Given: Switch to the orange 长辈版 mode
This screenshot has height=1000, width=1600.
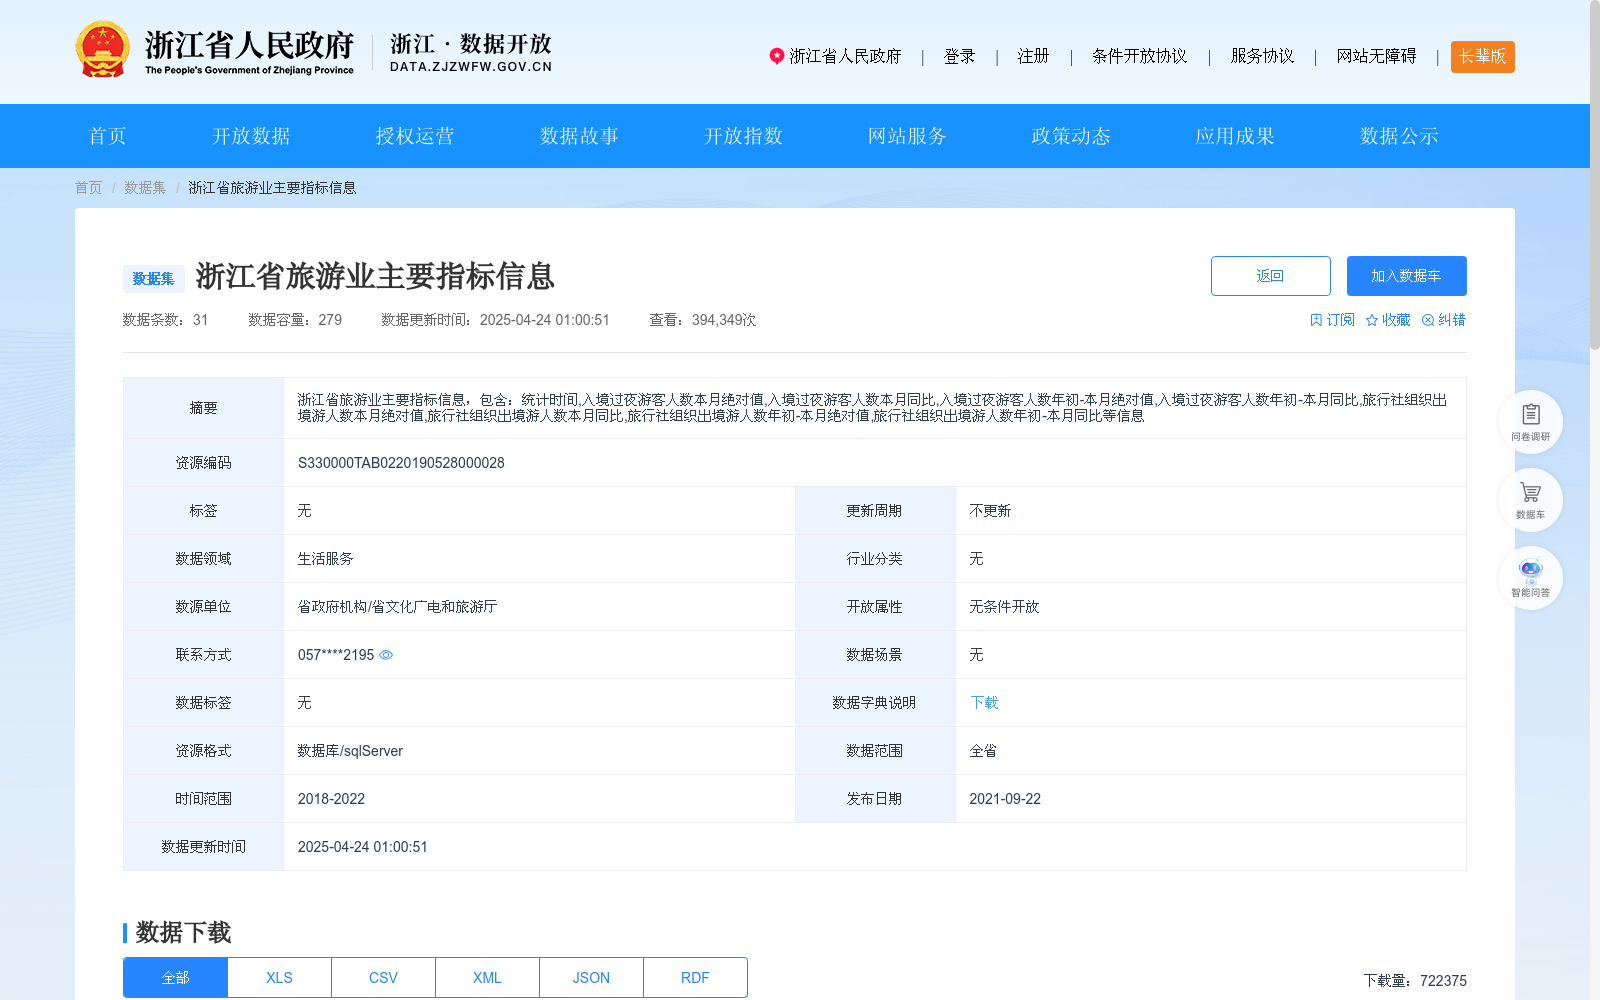Looking at the screenshot, I should (x=1482, y=57).
